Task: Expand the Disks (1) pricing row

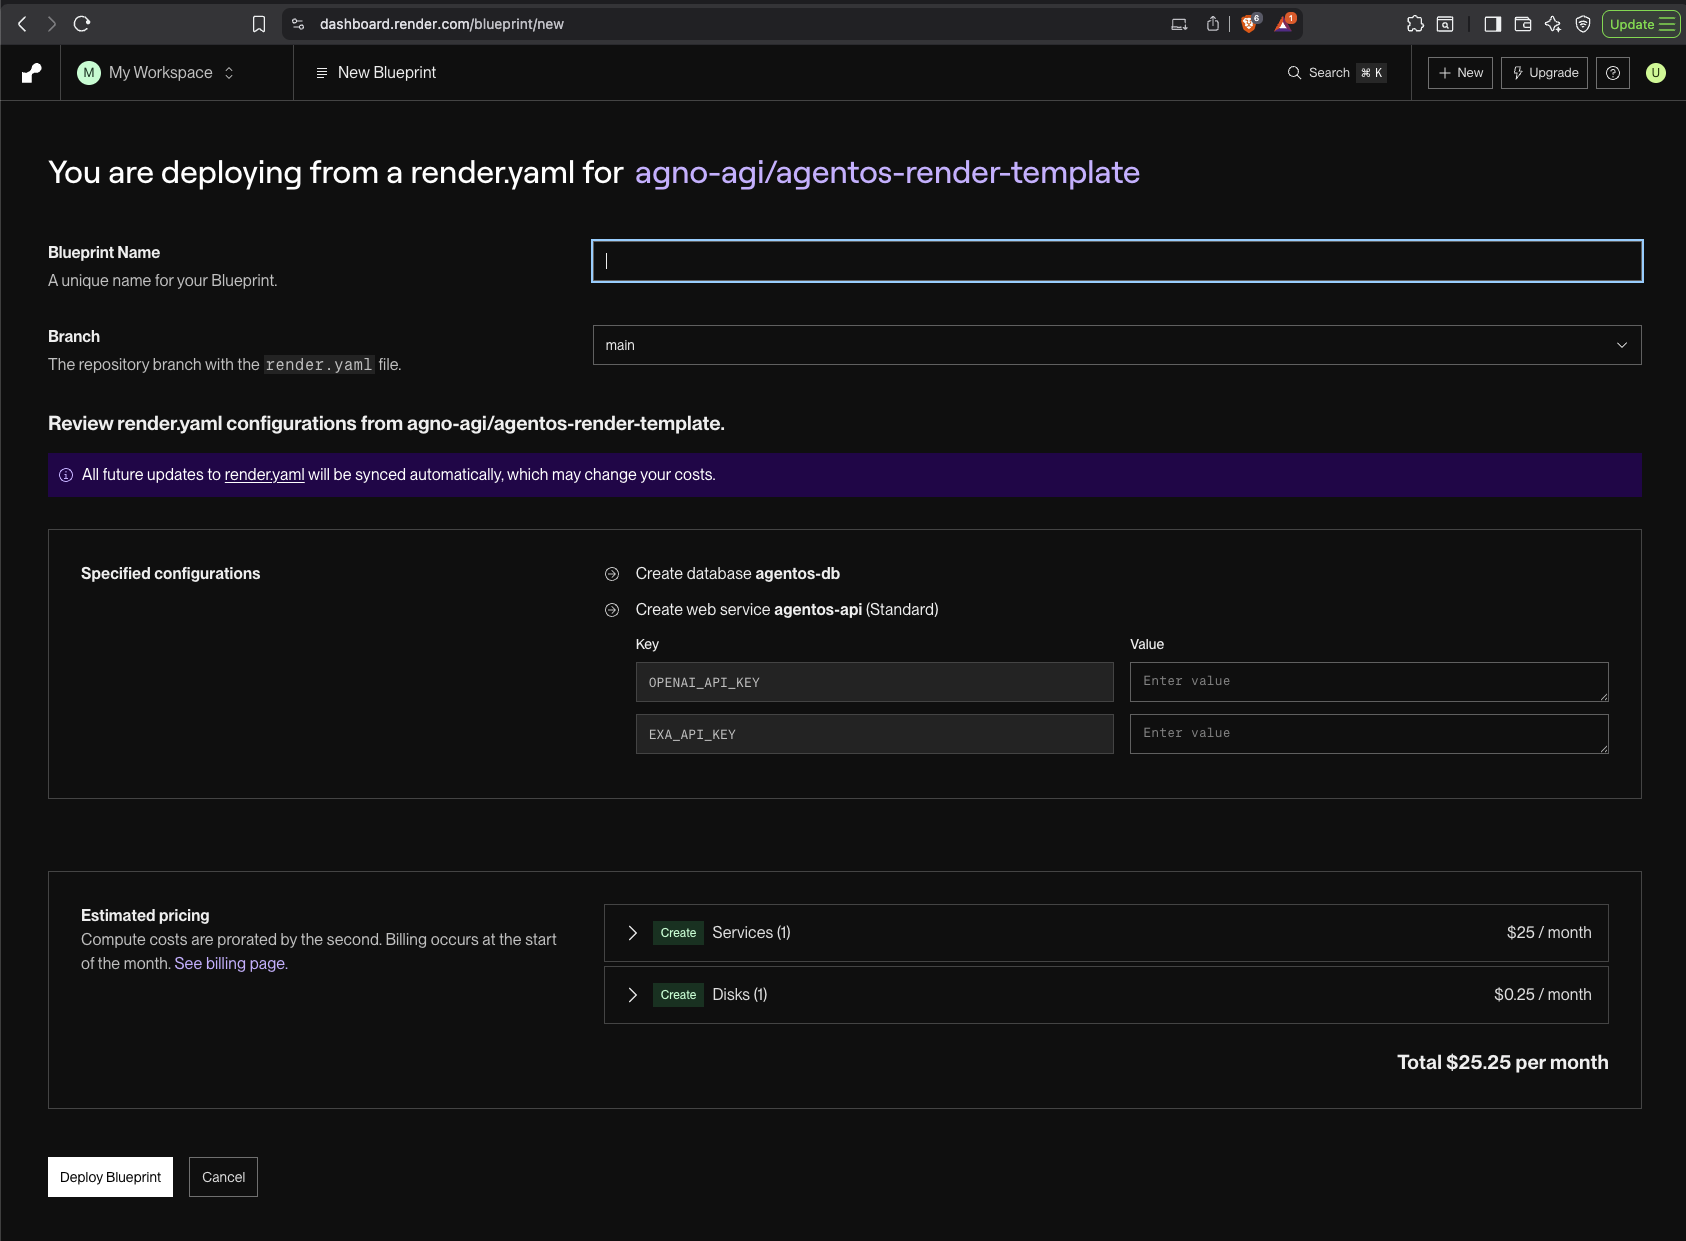Action: click(632, 994)
